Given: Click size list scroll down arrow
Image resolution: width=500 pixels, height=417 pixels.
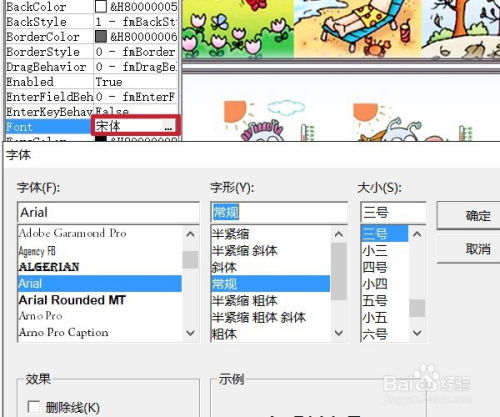Looking at the screenshot, I should click(x=417, y=332).
